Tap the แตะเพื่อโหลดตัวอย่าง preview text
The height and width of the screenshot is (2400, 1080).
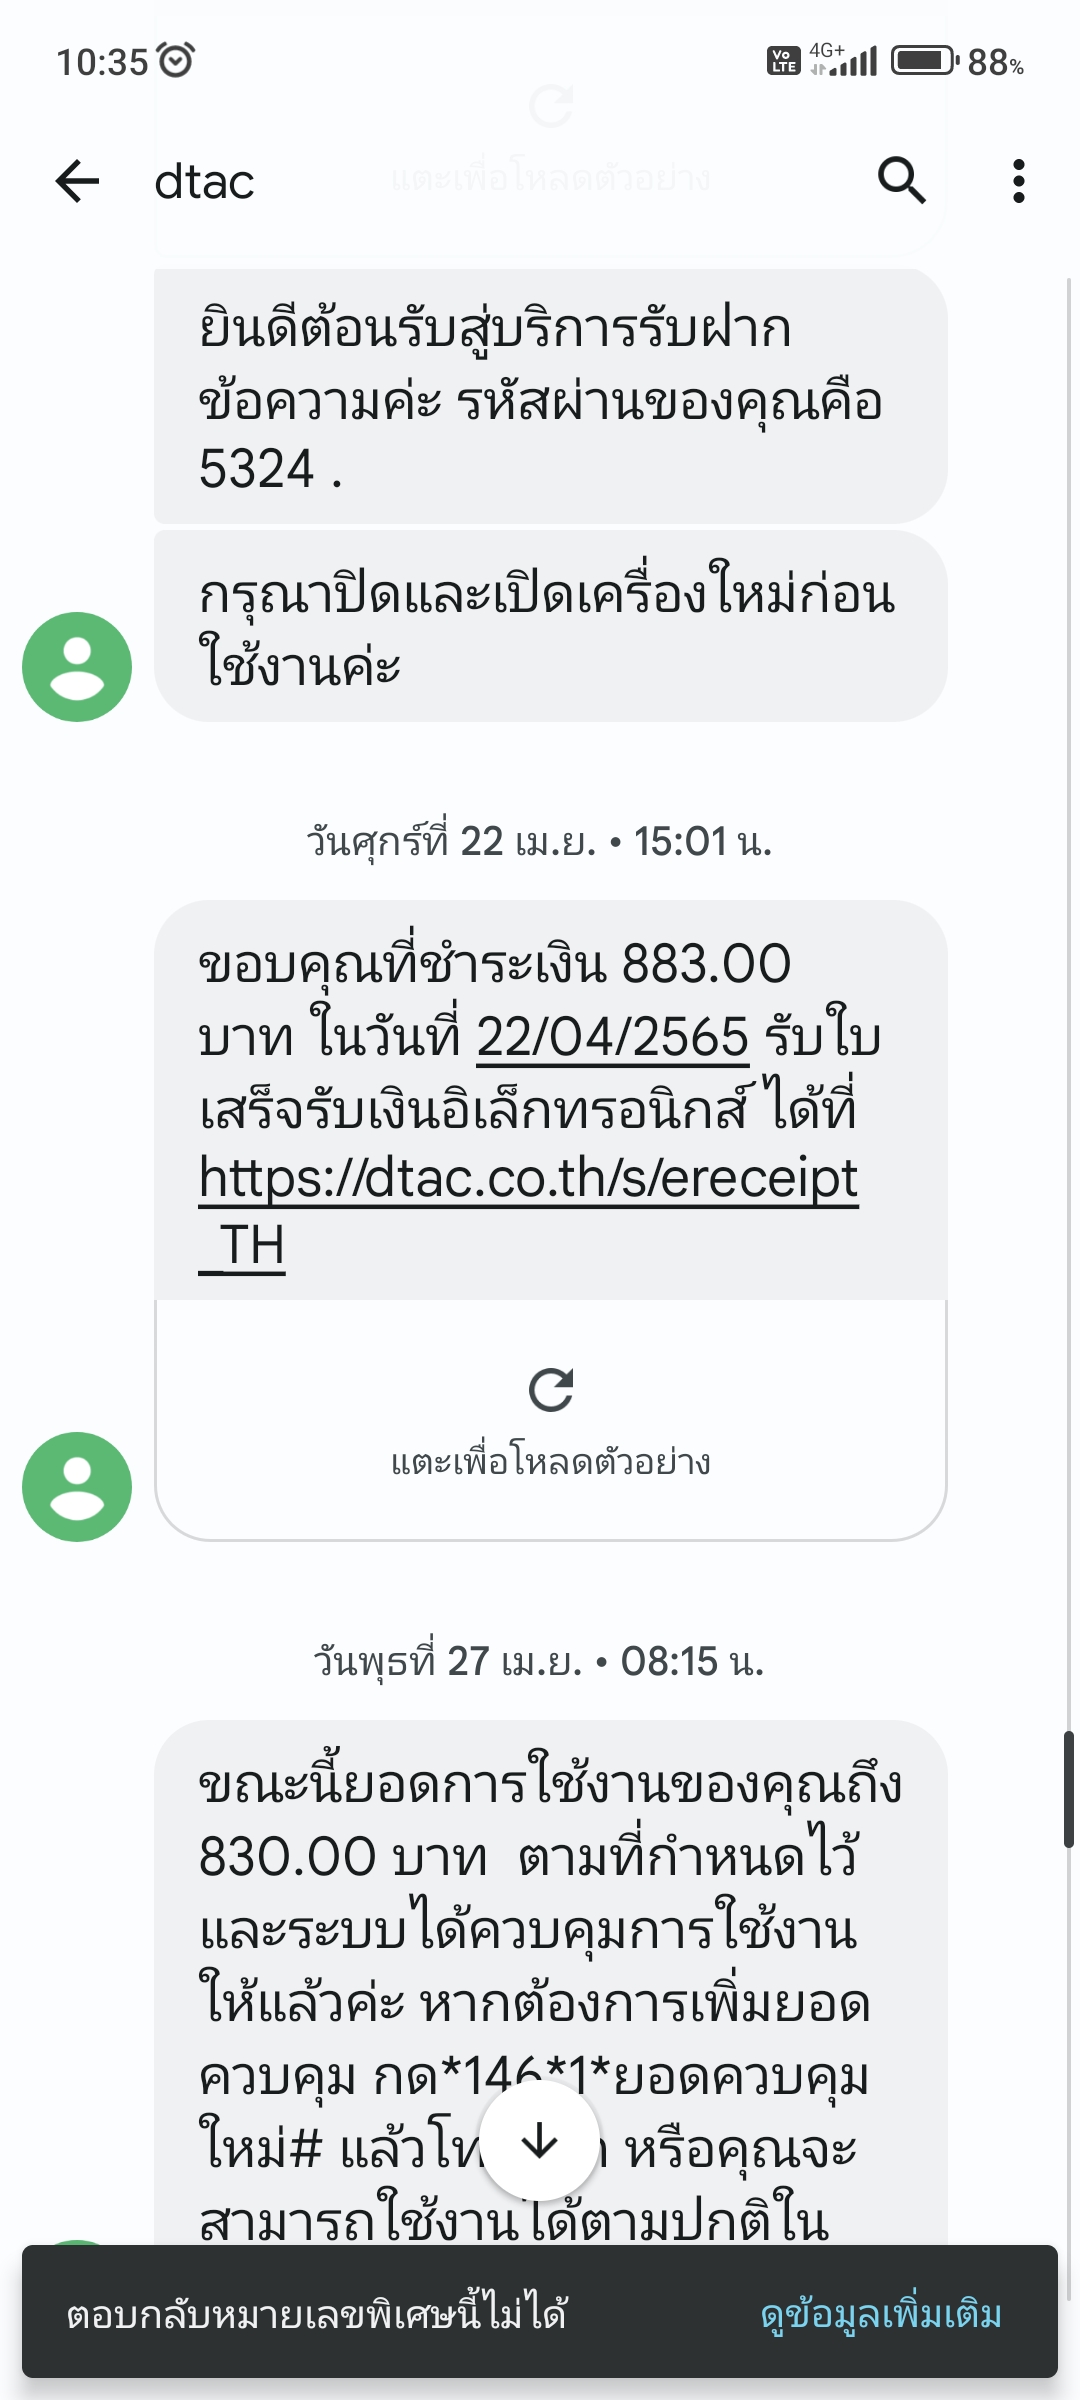pos(550,1463)
